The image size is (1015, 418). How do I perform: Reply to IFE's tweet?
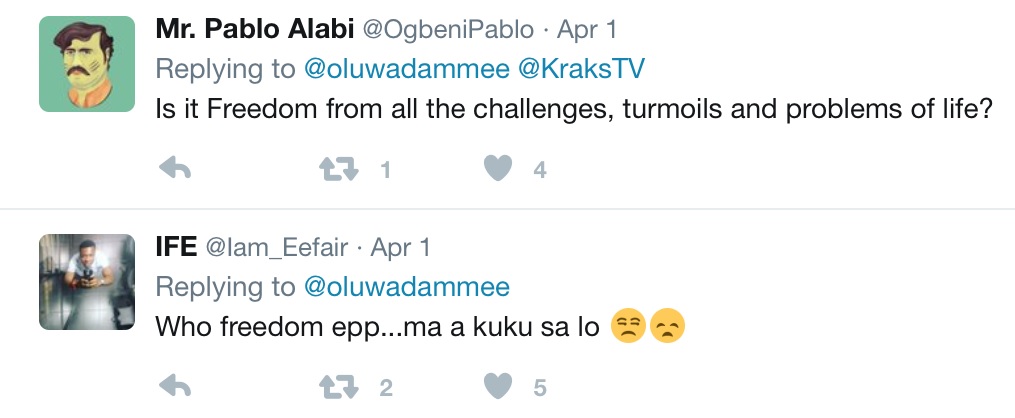tap(175, 387)
